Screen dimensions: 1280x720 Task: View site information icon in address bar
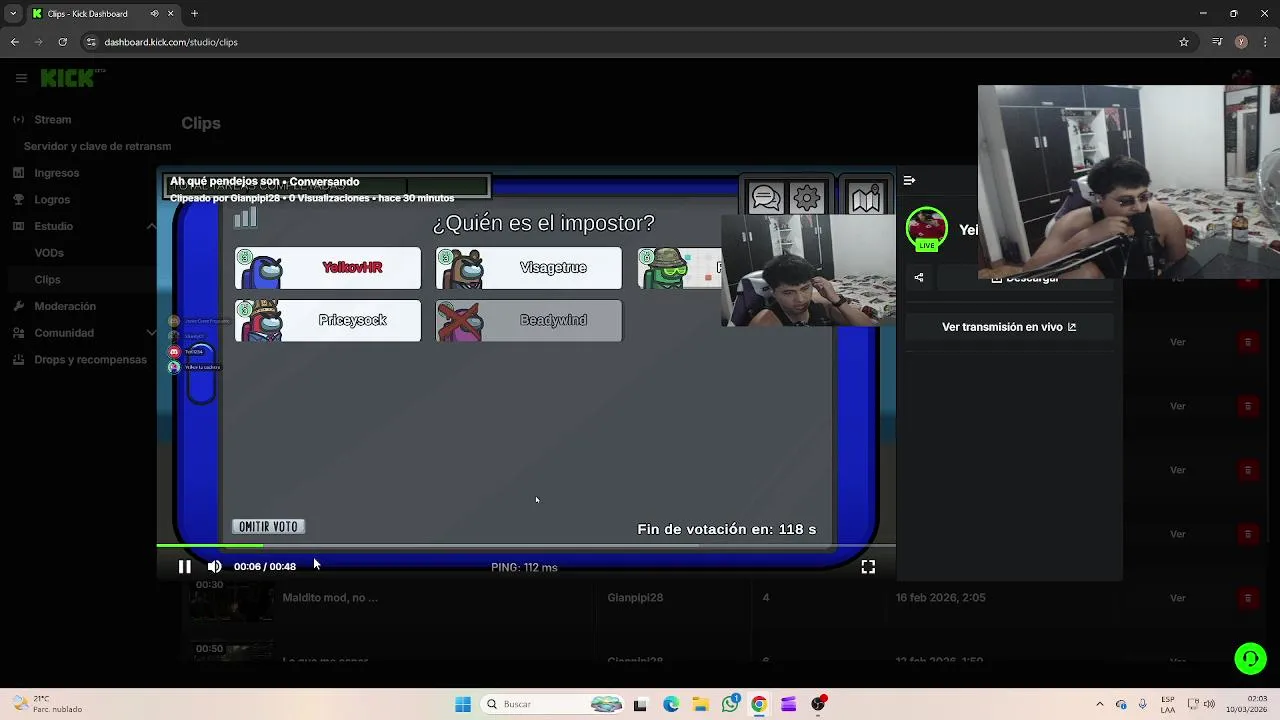[x=91, y=42]
